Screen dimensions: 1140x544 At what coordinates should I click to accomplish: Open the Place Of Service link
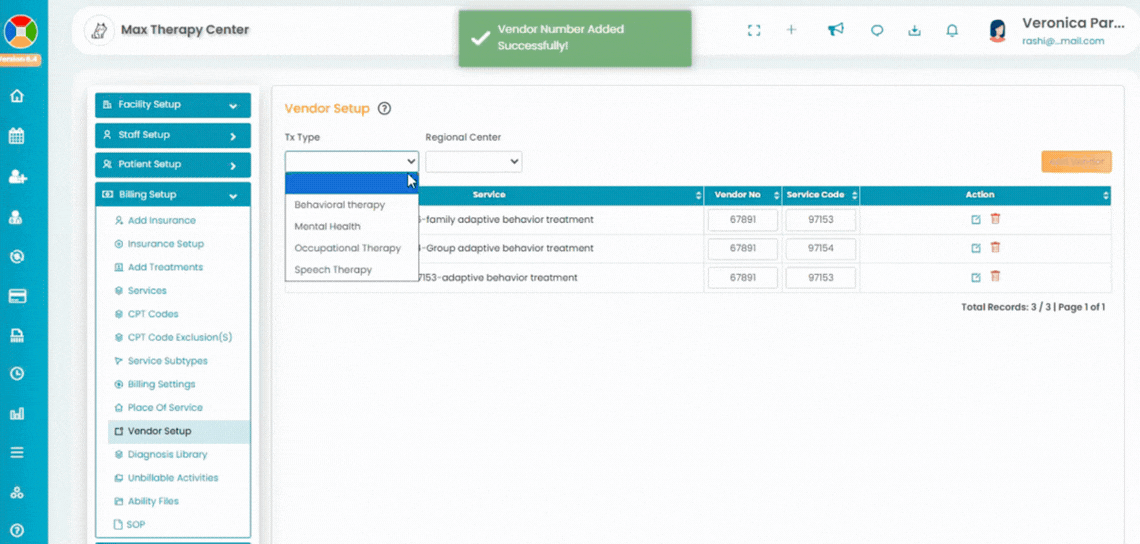[x=165, y=408]
